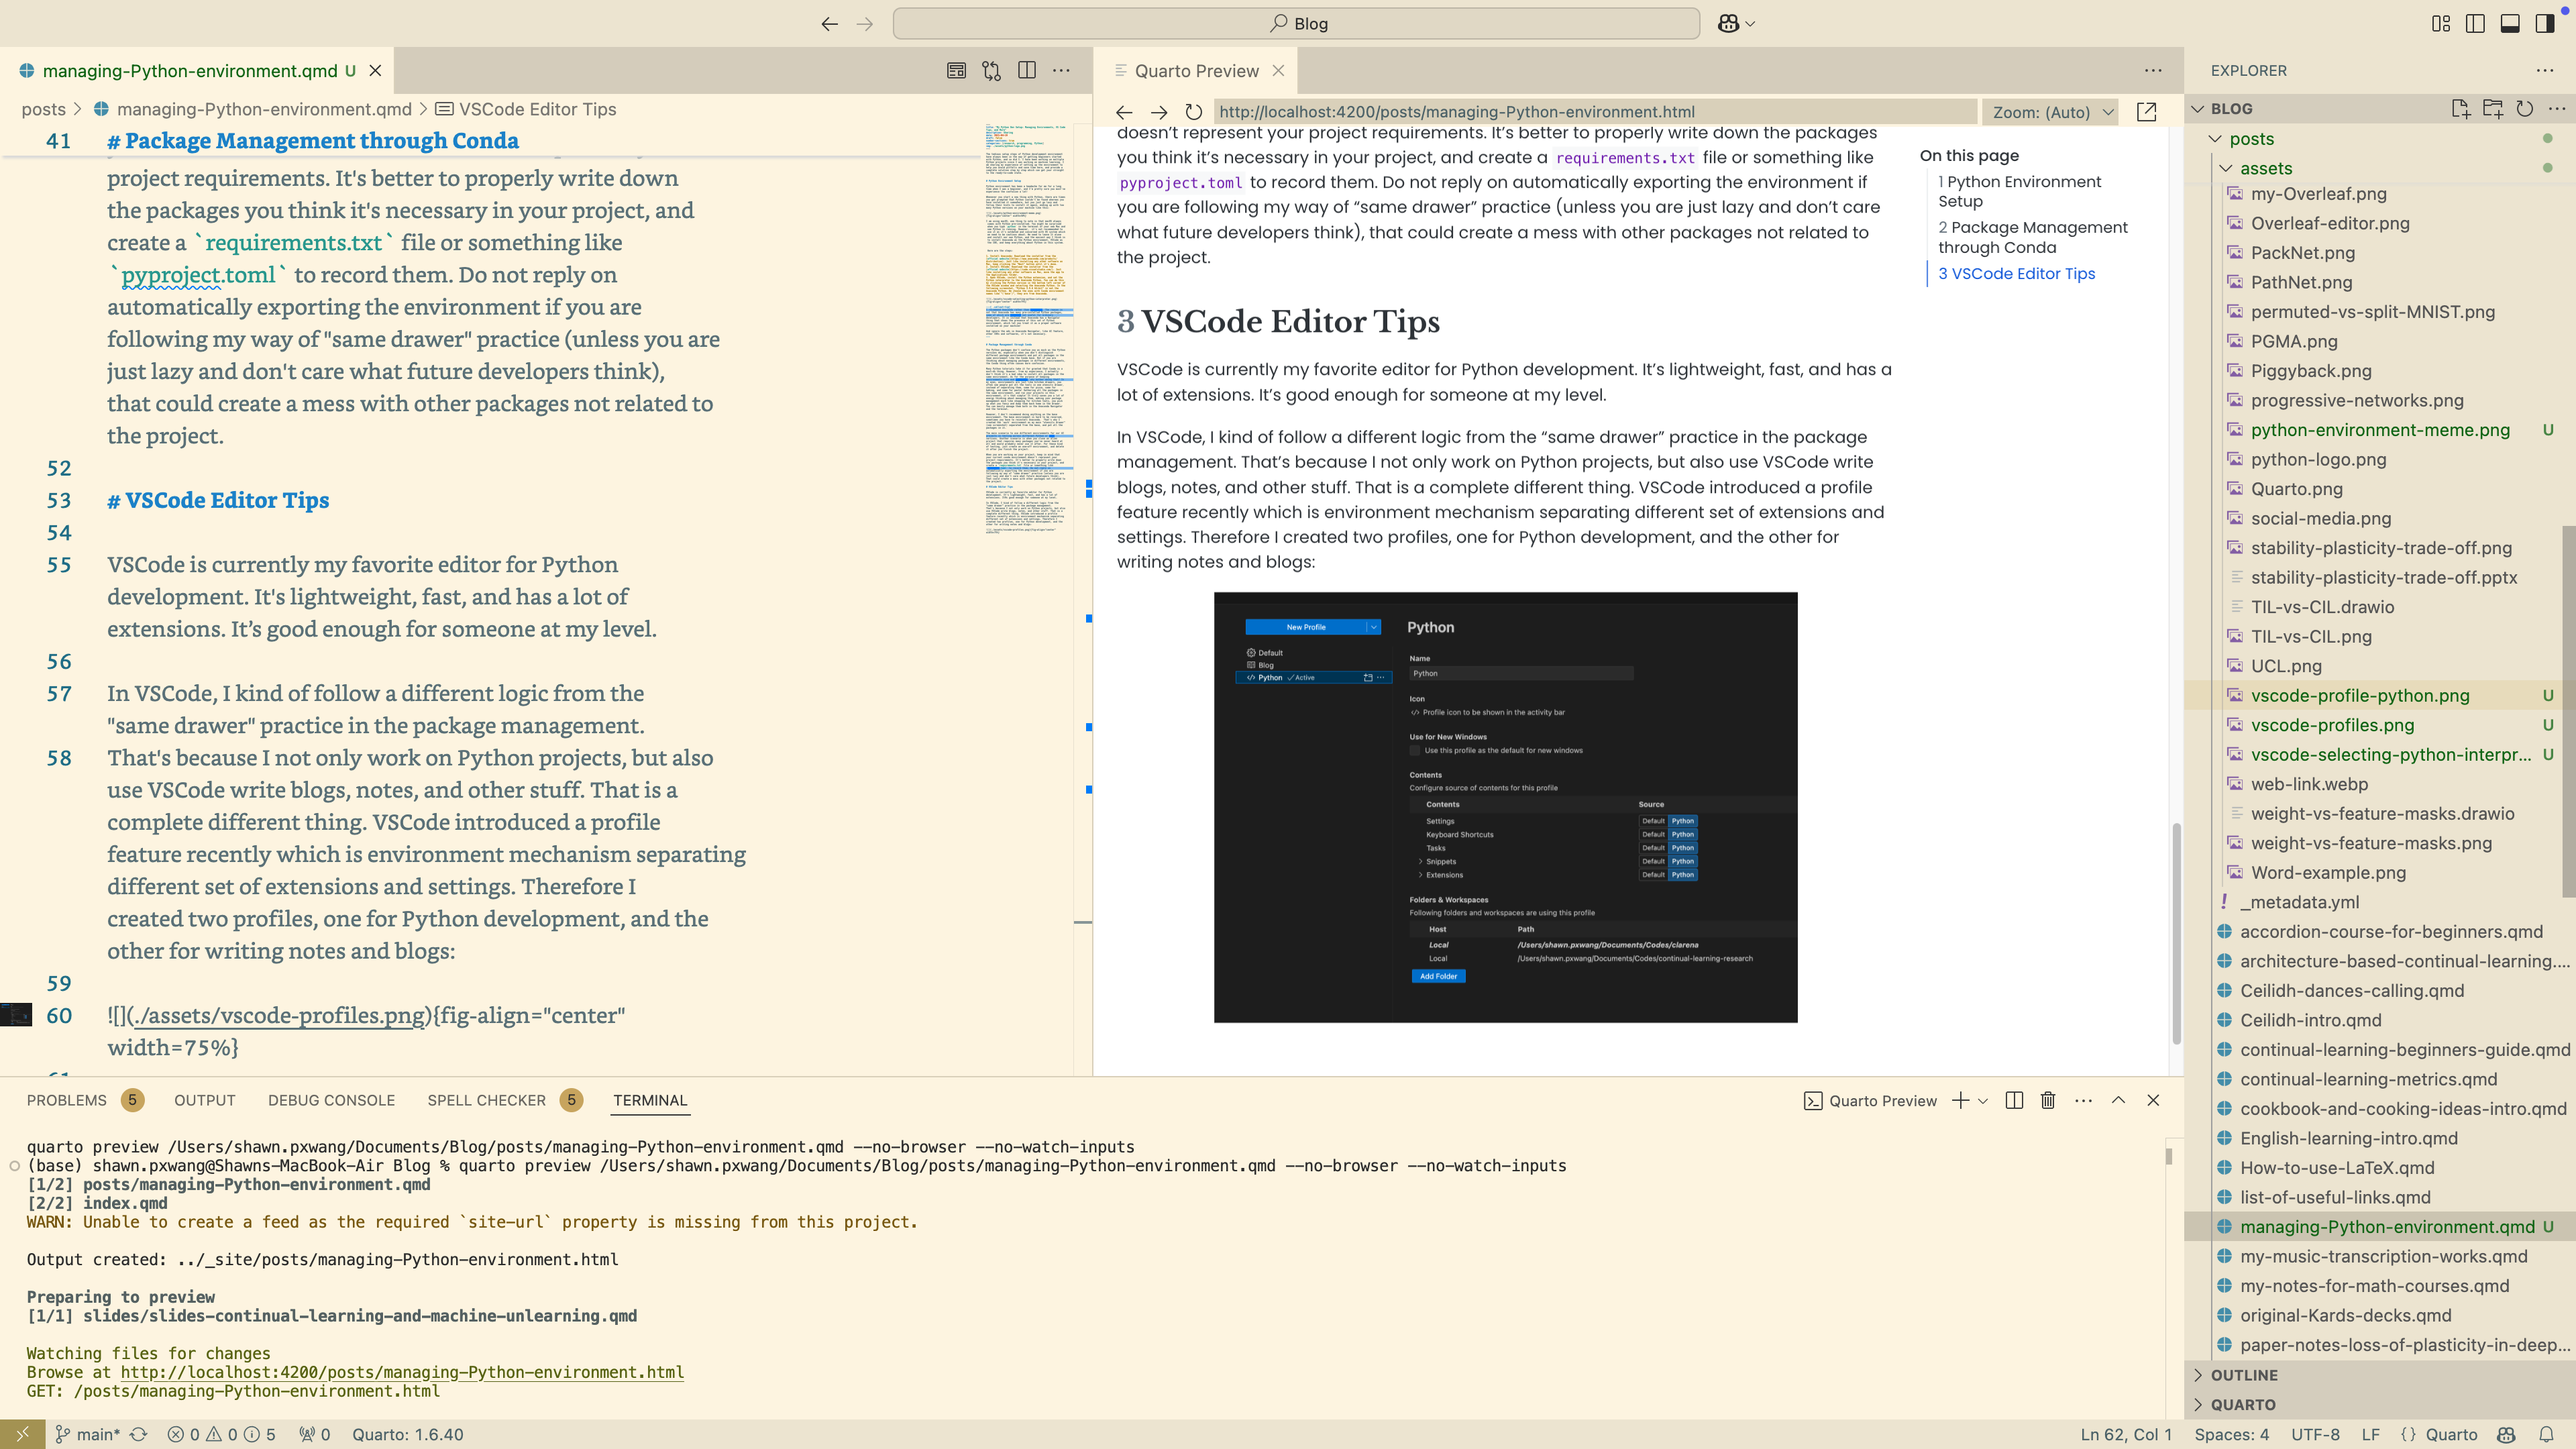
Task: Kill the terminal with the trash icon
Action: pos(2048,1100)
